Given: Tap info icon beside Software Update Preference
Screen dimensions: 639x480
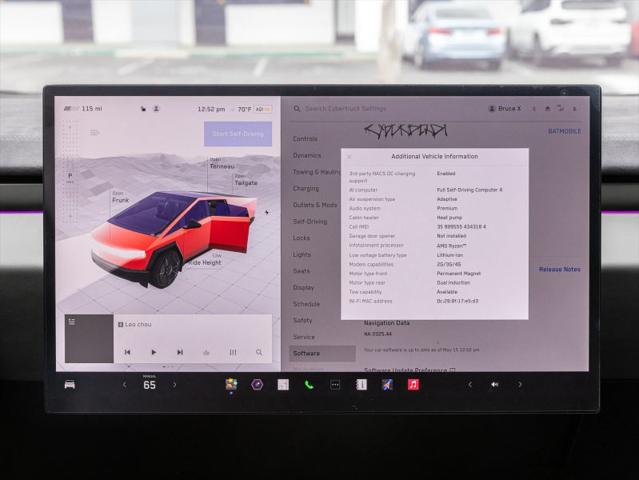Looking at the screenshot, I should [453, 370].
